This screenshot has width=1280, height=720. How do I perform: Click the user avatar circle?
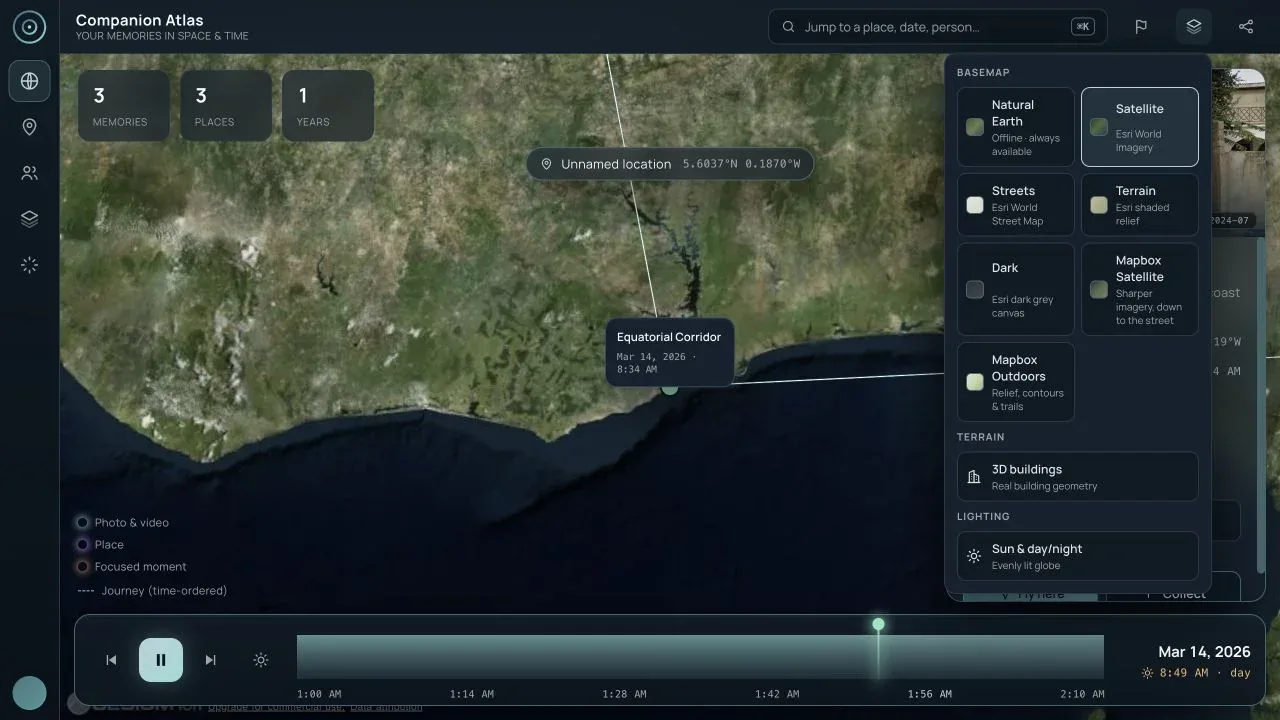(x=29, y=693)
